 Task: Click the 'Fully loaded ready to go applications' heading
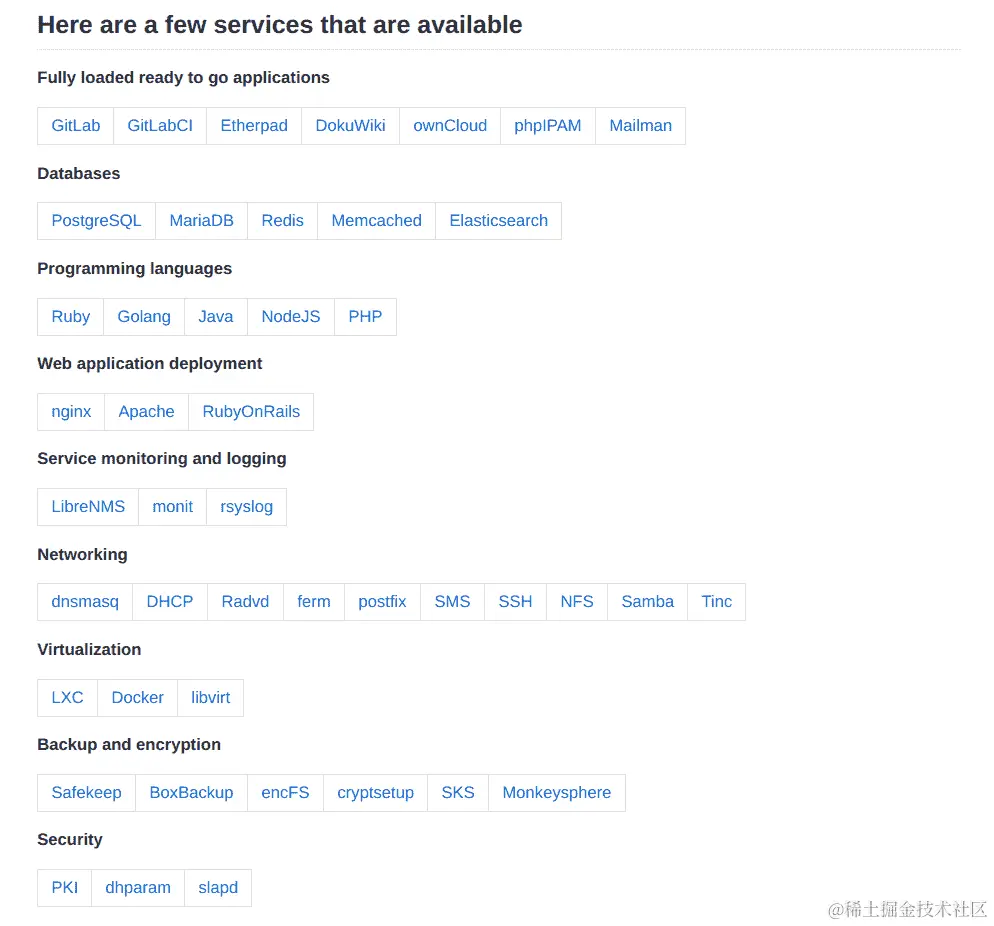coord(183,77)
